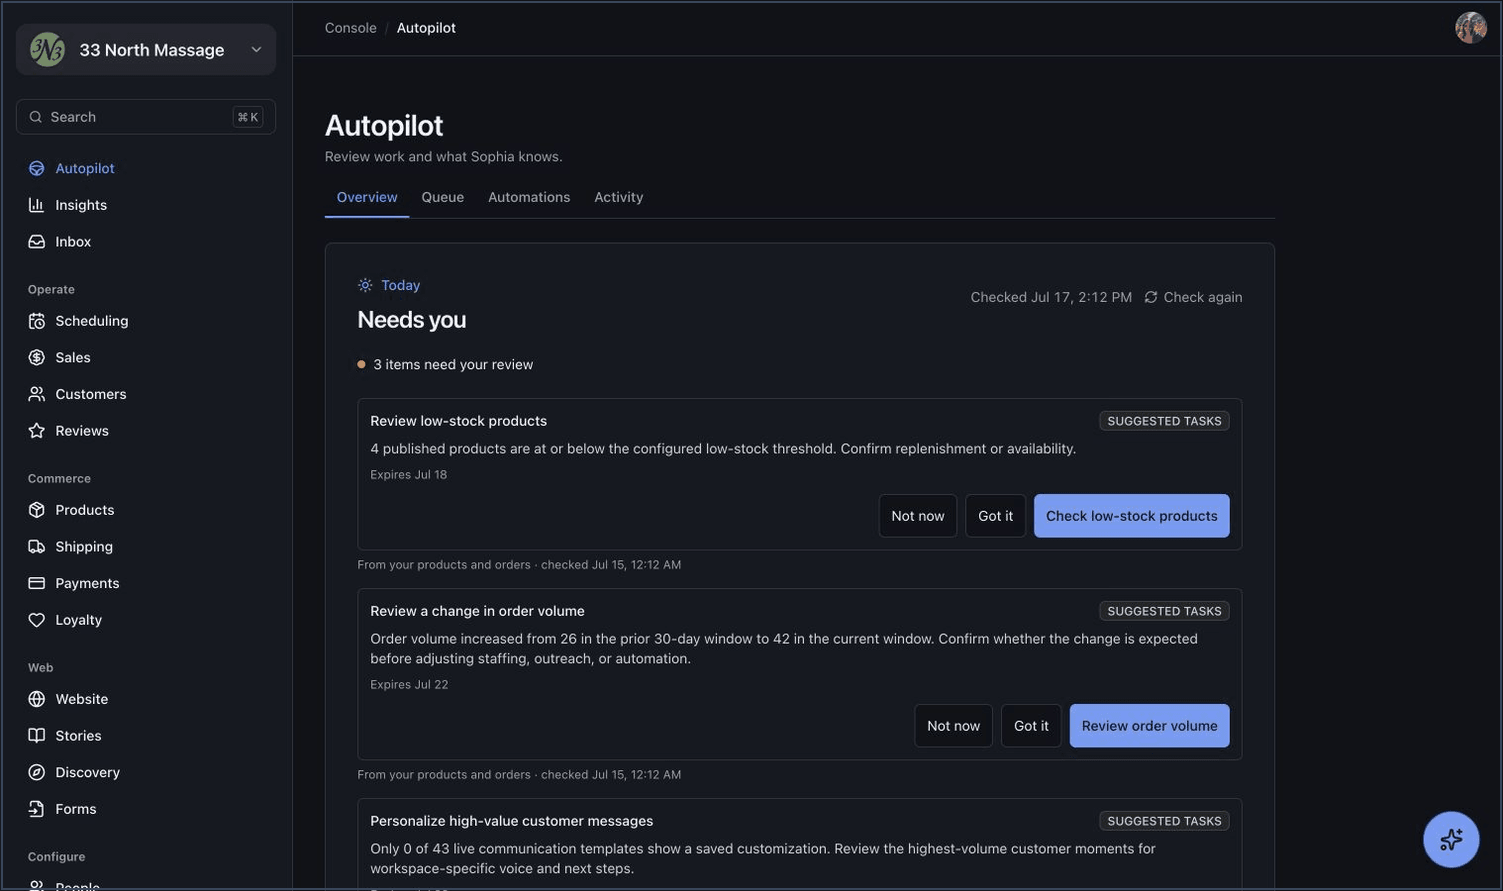Open Loyalty in the sidebar
This screenshot has height=891, width=1503.
click(x=146, y=620)
